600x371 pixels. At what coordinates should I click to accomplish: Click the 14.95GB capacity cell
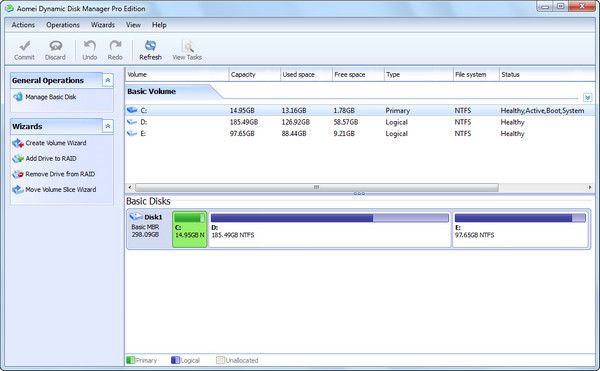click(242, 111)
